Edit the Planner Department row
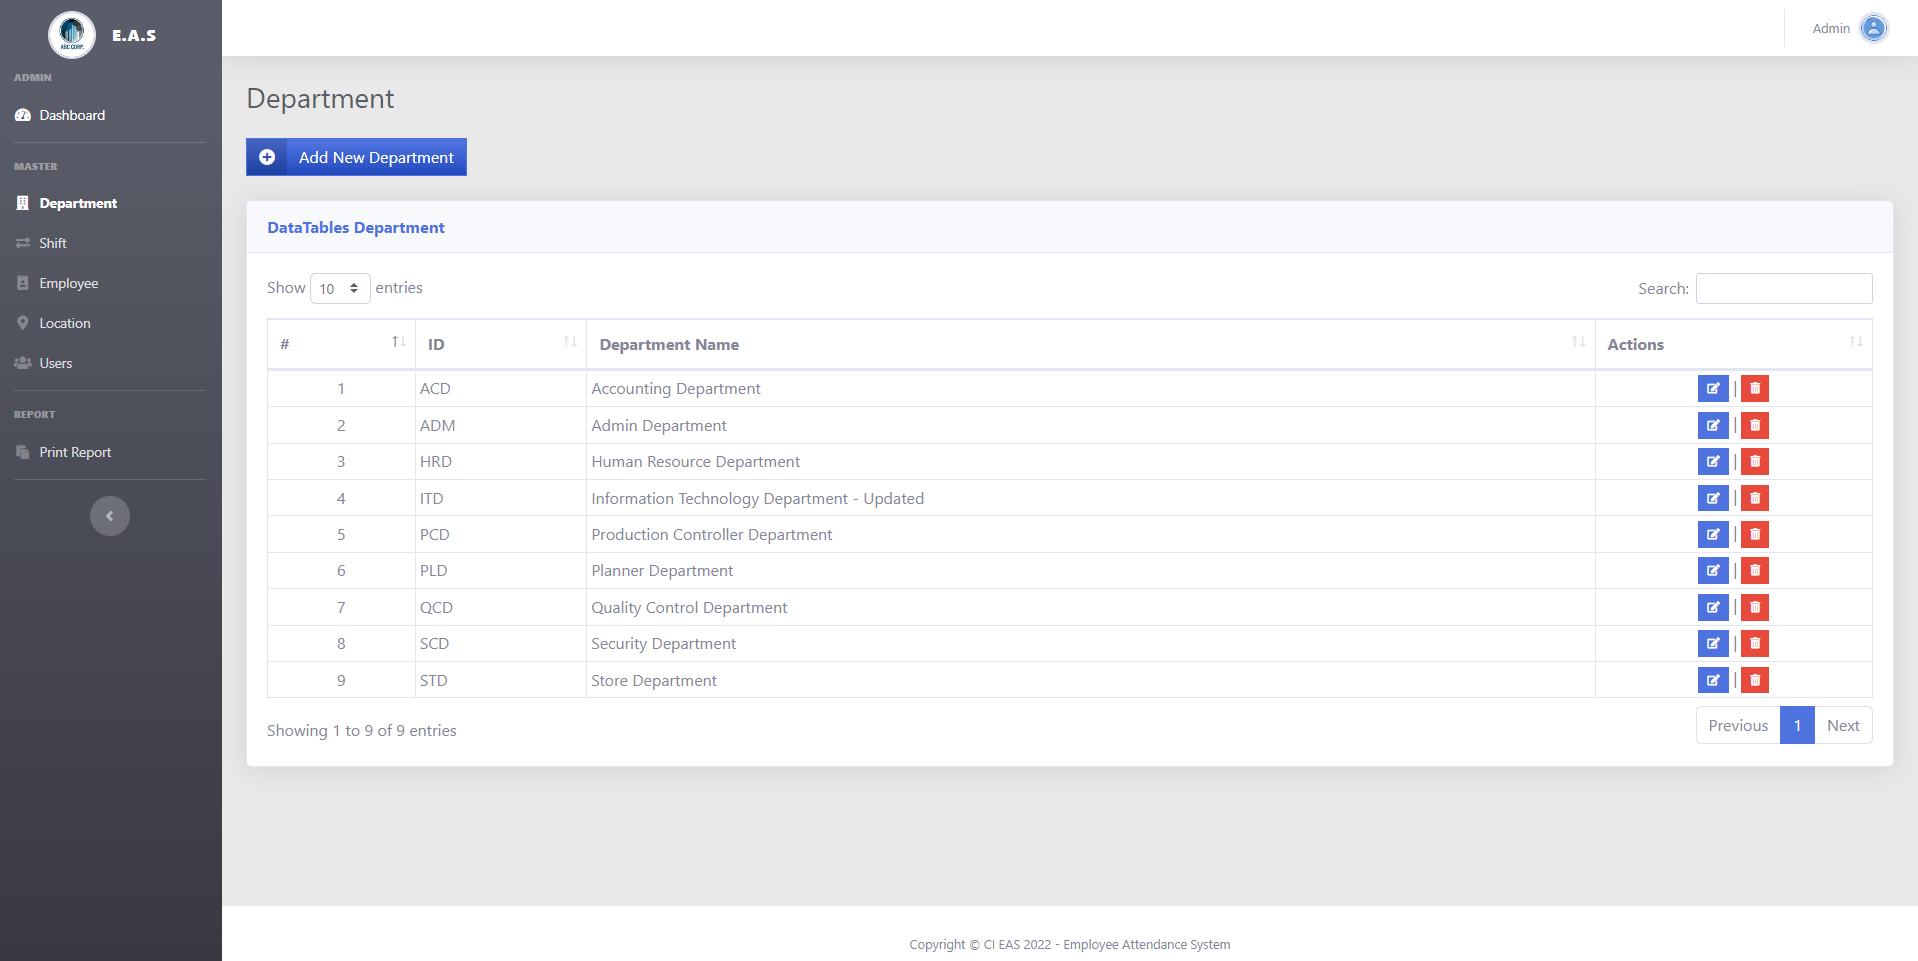1918x961 pixels. (1713, 571)
